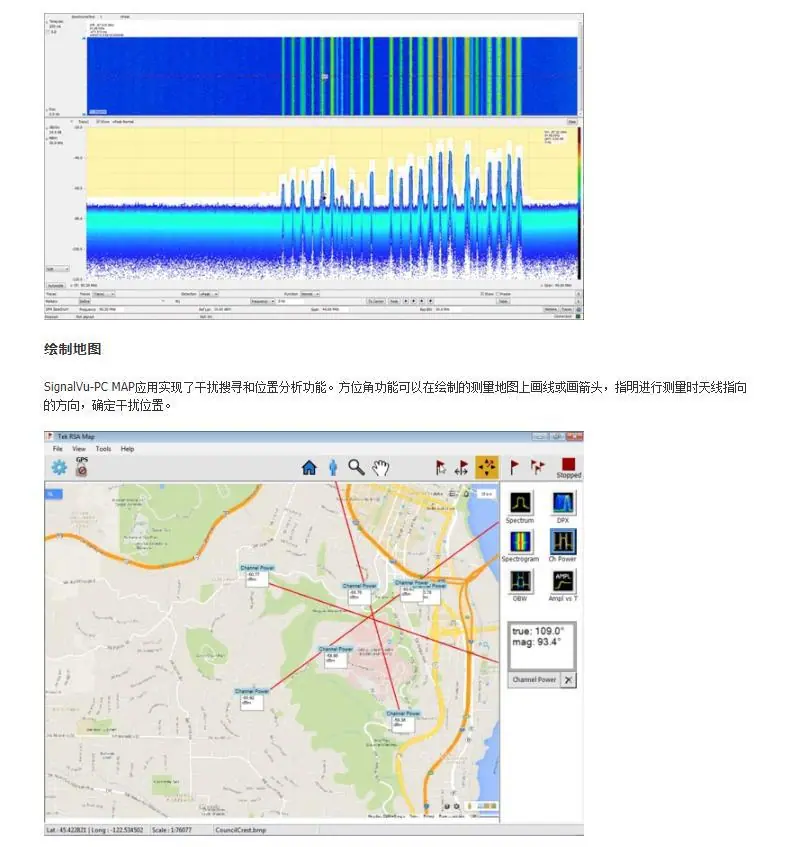
Task: Open the Function dropdown
Action: click(x=310, y=294)
